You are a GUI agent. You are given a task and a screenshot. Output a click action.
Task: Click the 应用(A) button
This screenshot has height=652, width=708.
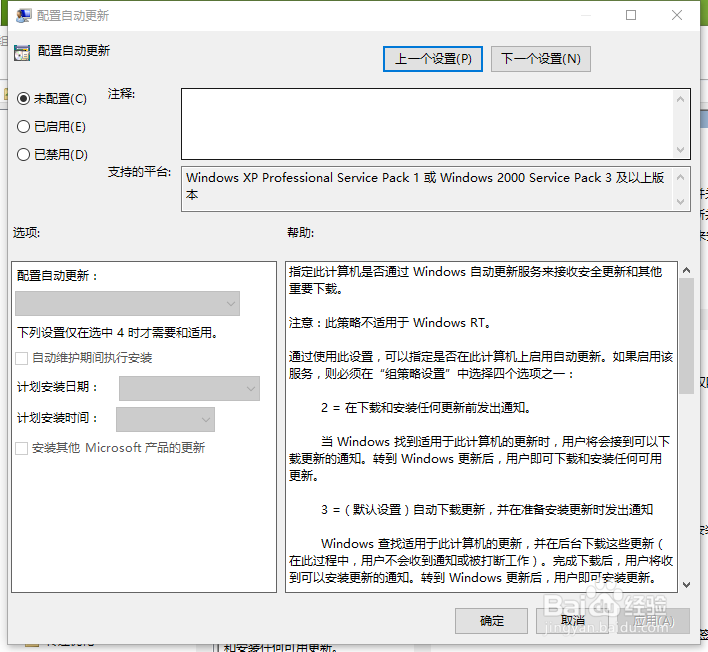[653, 621]
